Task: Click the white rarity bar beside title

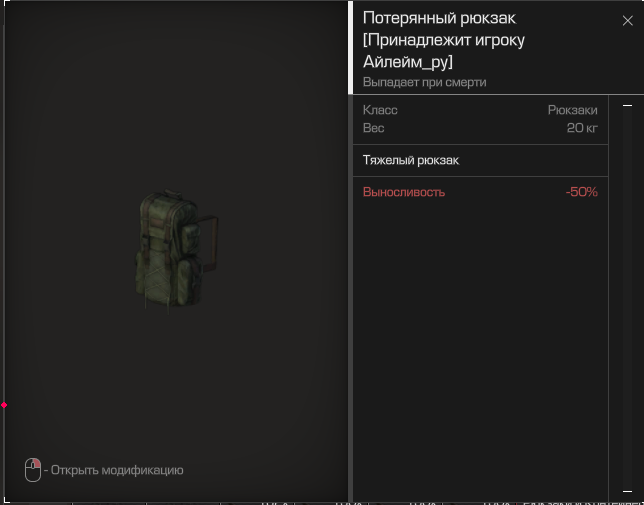Action: click(350, 47)
